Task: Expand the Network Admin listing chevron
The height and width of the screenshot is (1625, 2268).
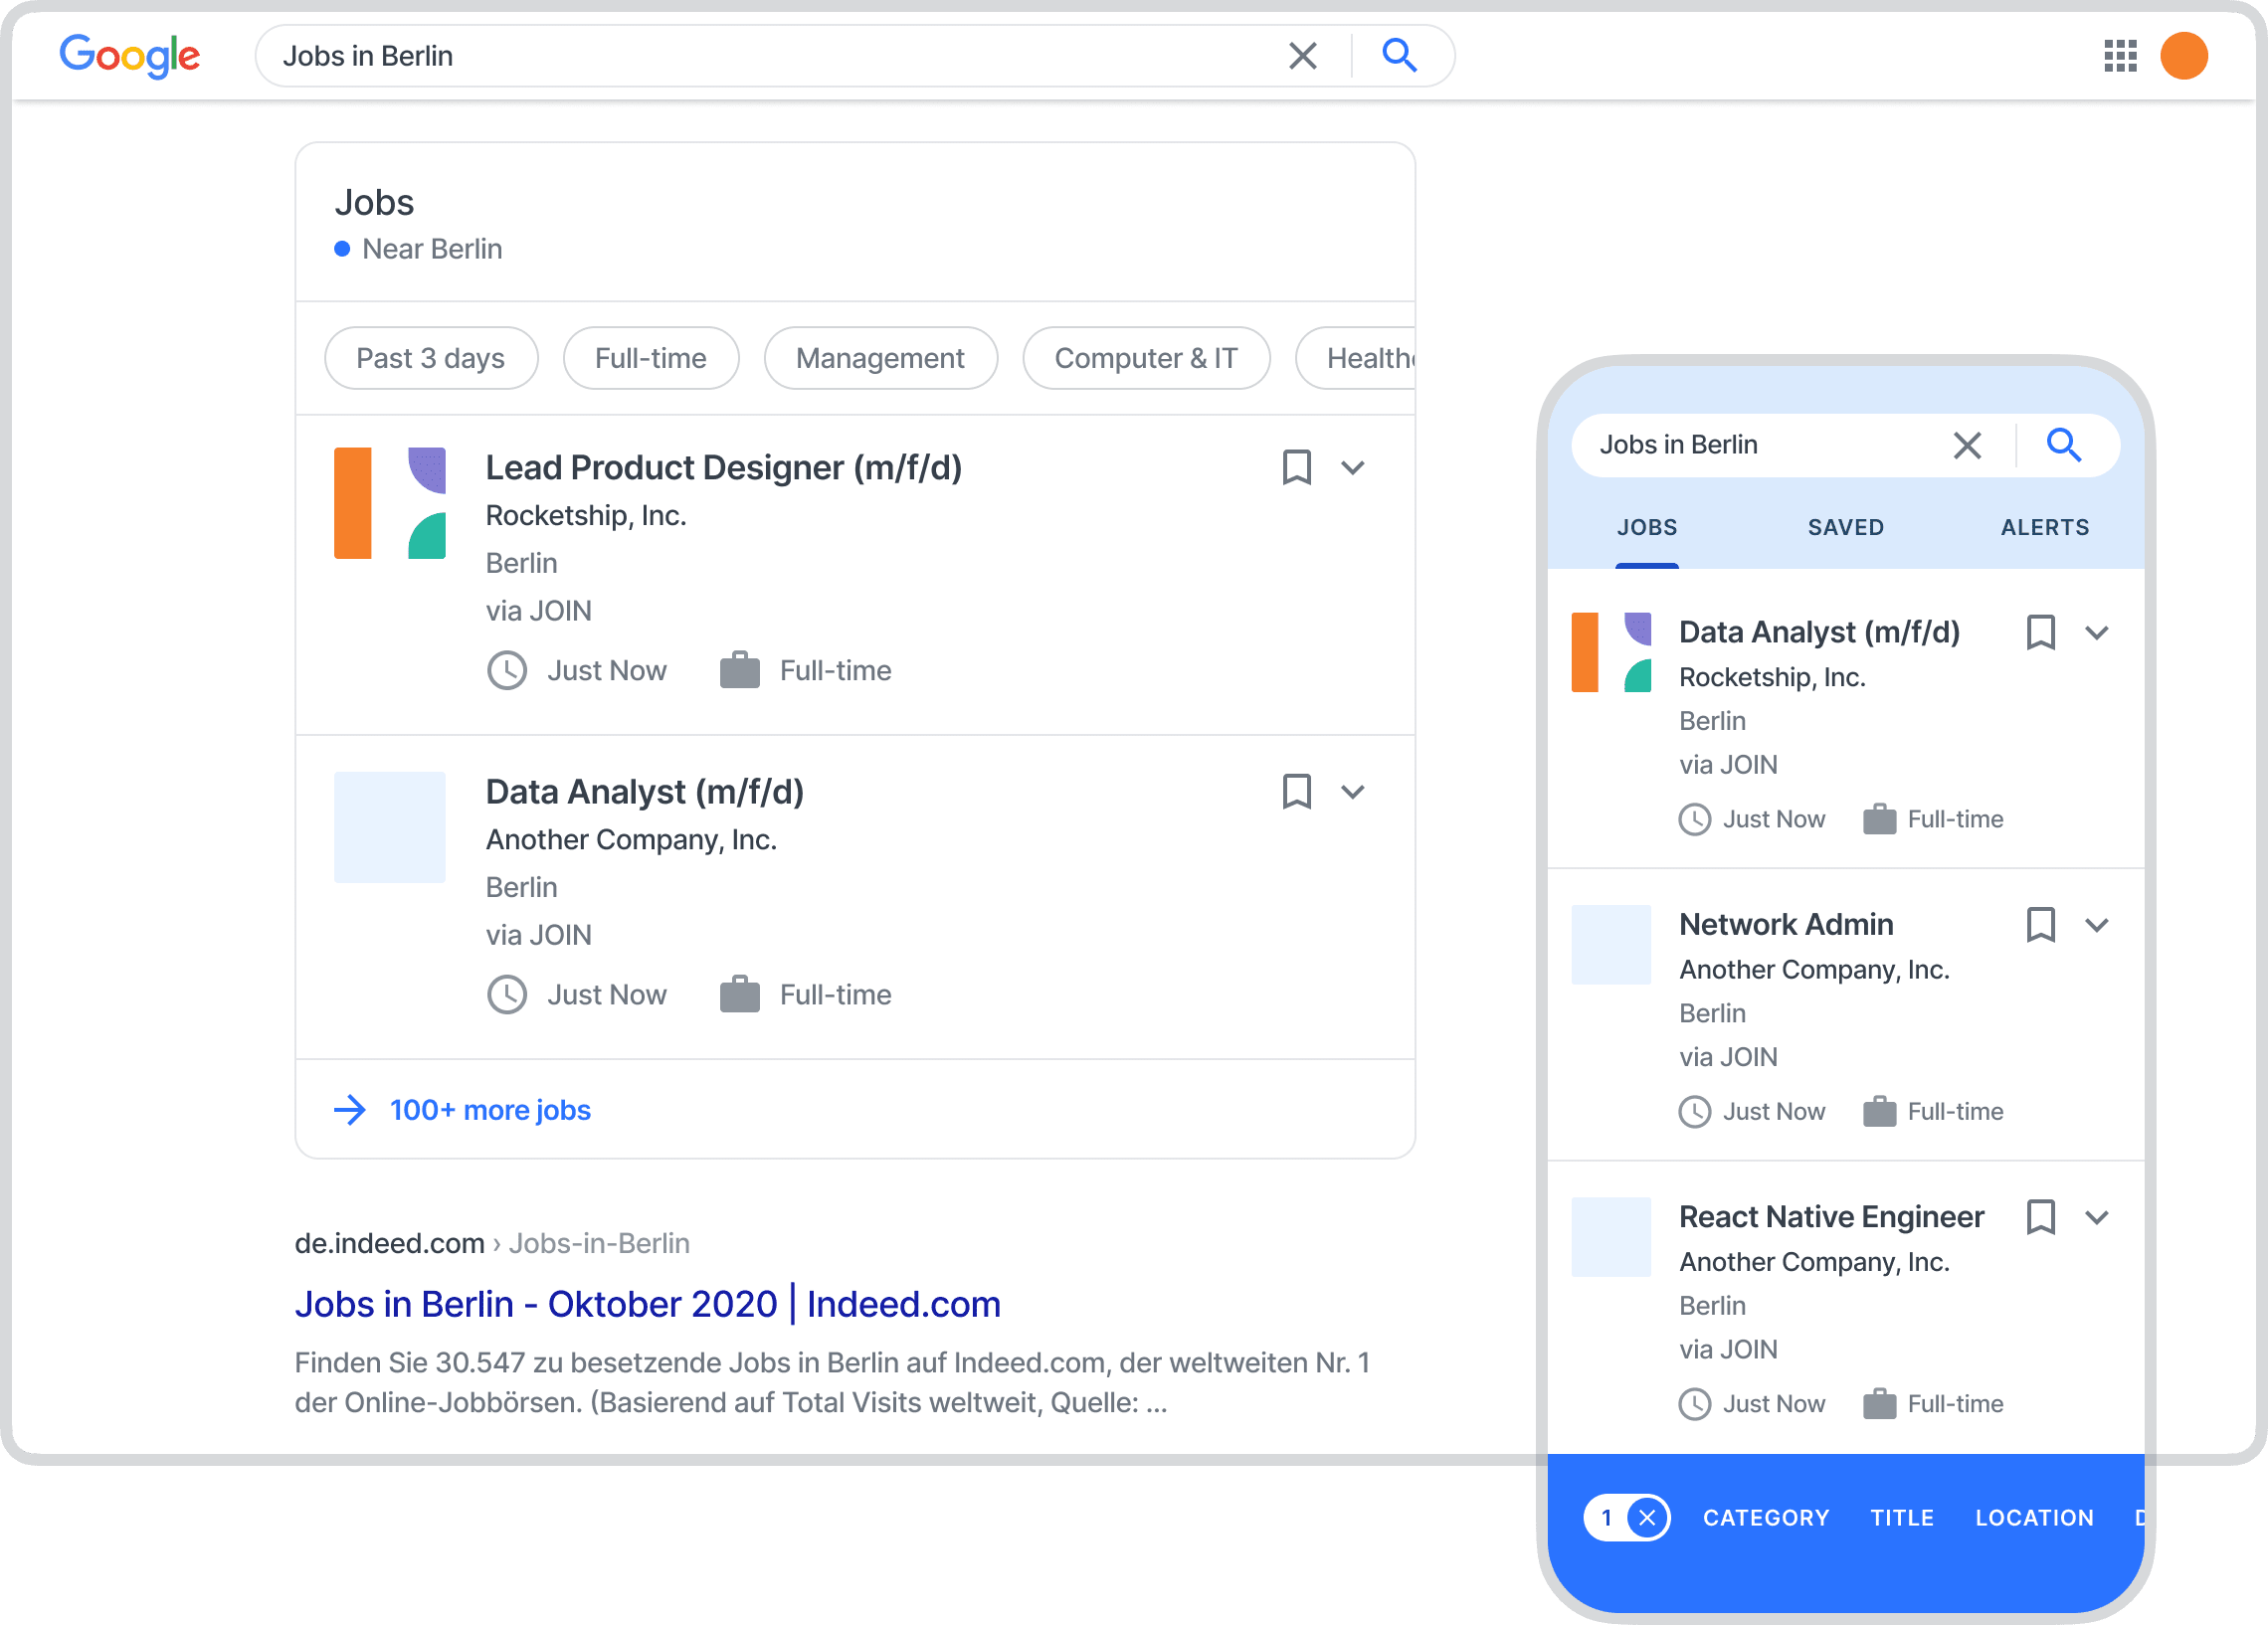Action: [2097, 925]
